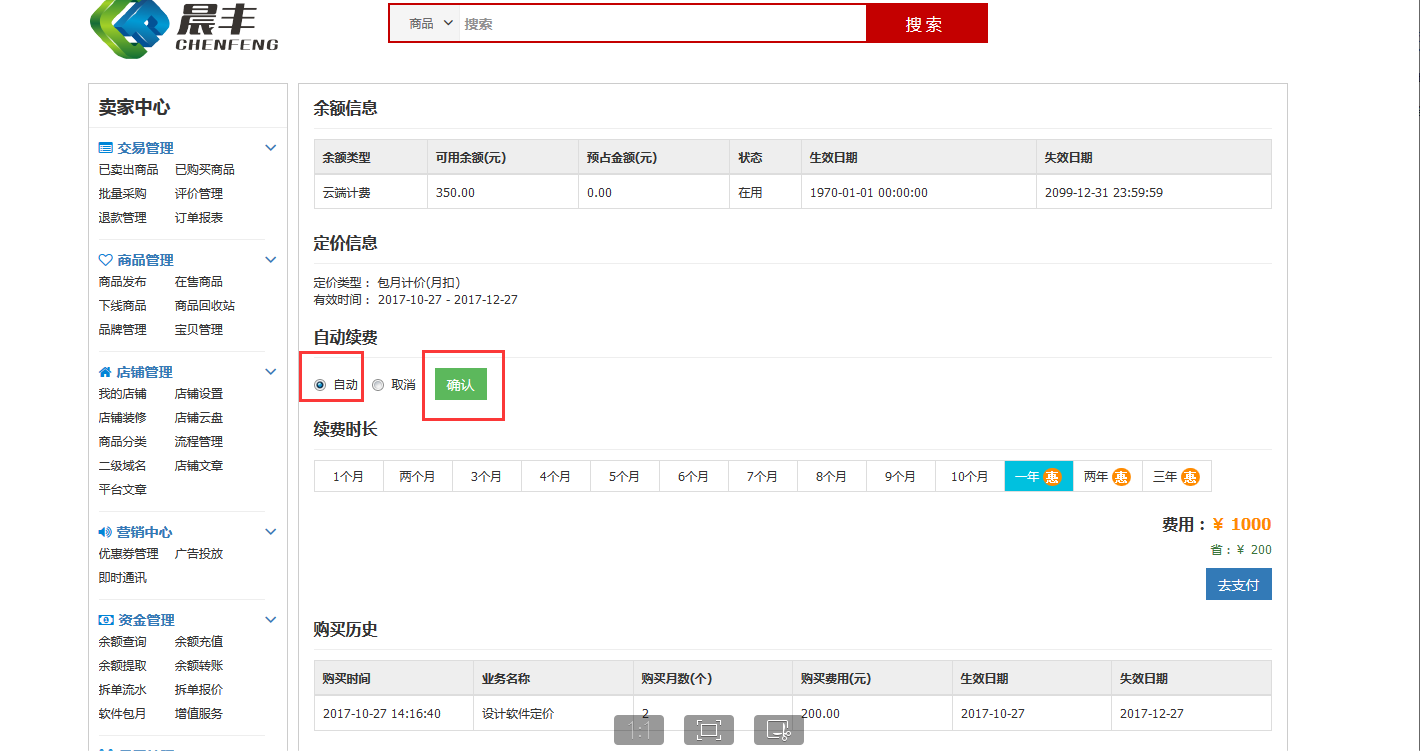Viewport: 1420px width, 751px height.
Task: Select the 三年 discounted duration
Action: (1177, 476)
